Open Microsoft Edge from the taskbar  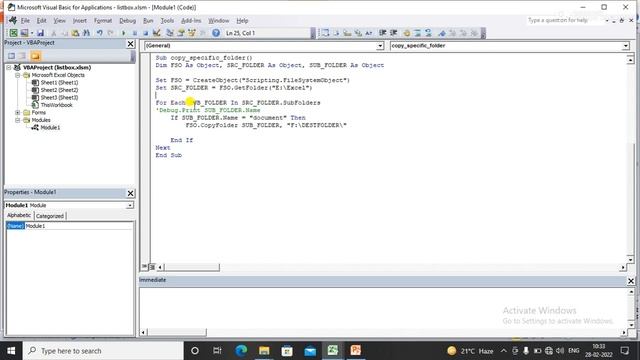tap(241, 351)
